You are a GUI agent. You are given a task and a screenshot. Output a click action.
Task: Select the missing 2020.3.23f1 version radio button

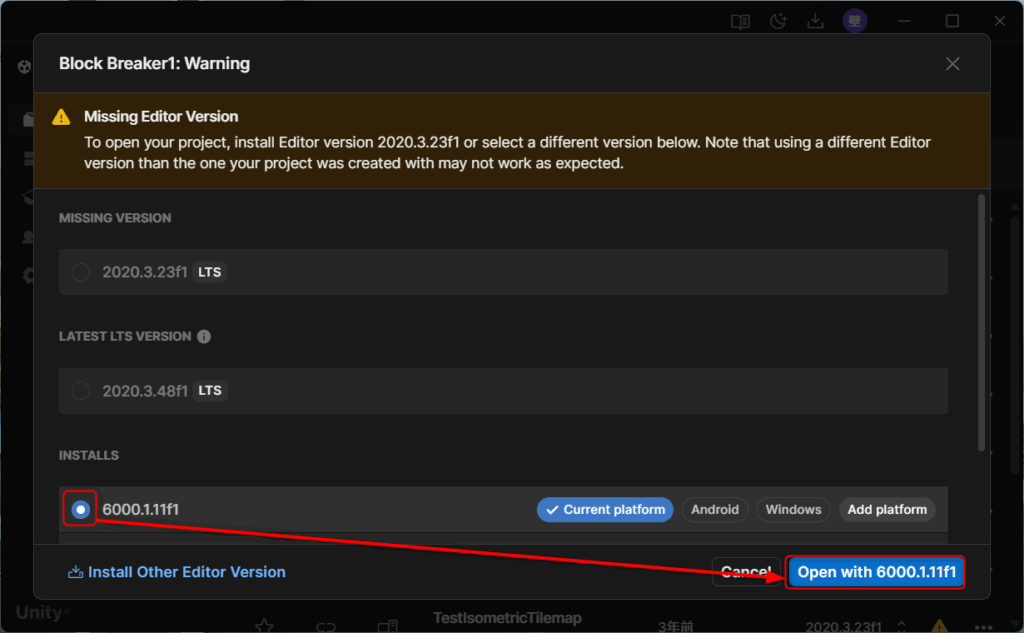[x=80, y=272]
